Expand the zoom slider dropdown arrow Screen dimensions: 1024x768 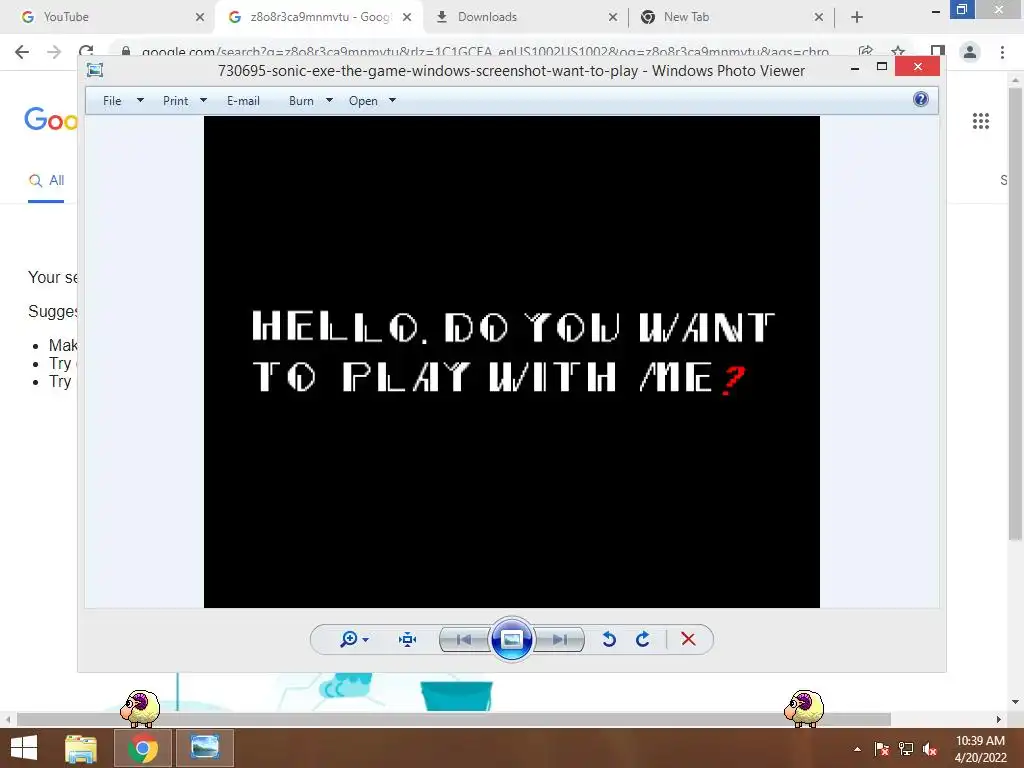(366, 639)
